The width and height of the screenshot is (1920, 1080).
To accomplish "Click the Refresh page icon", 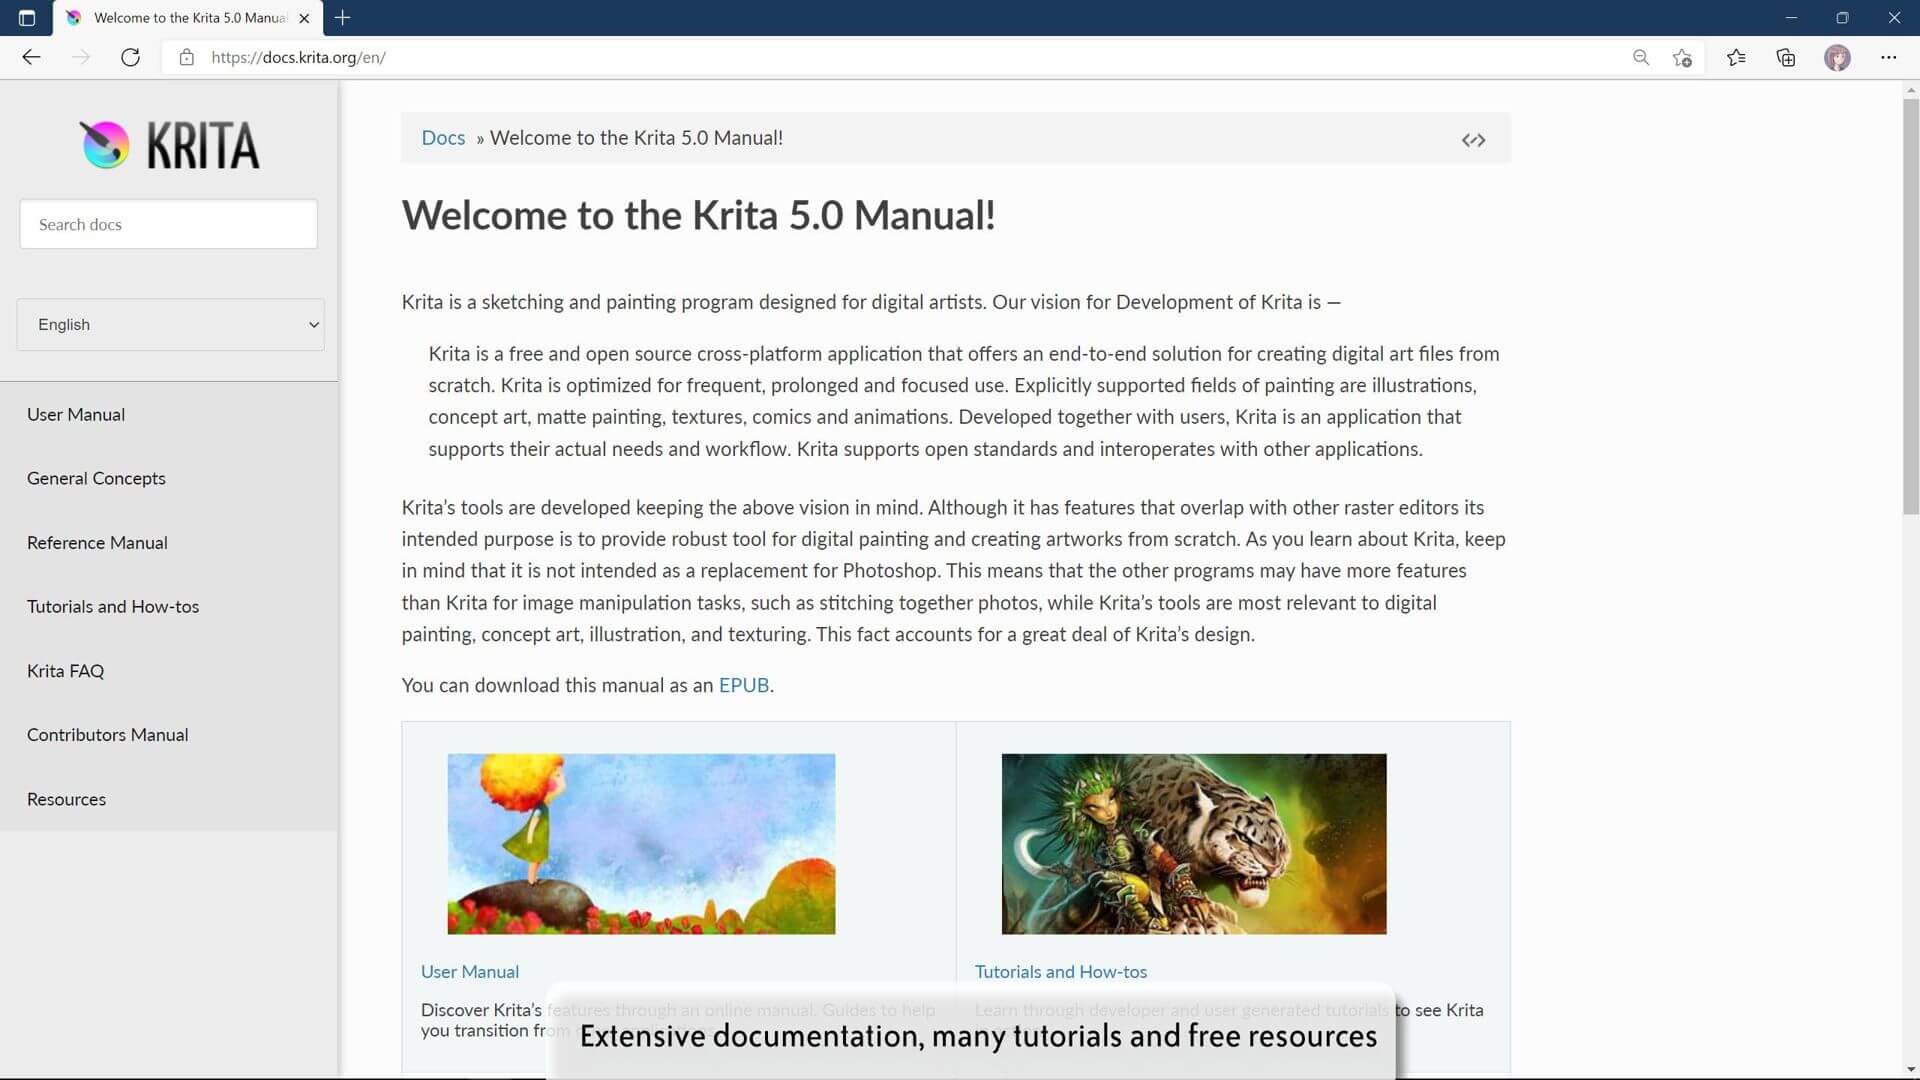I will point(131,57).
